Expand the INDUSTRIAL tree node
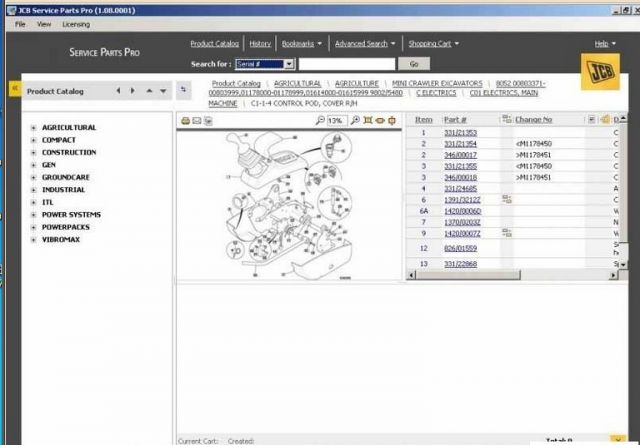 coord(33,190)
